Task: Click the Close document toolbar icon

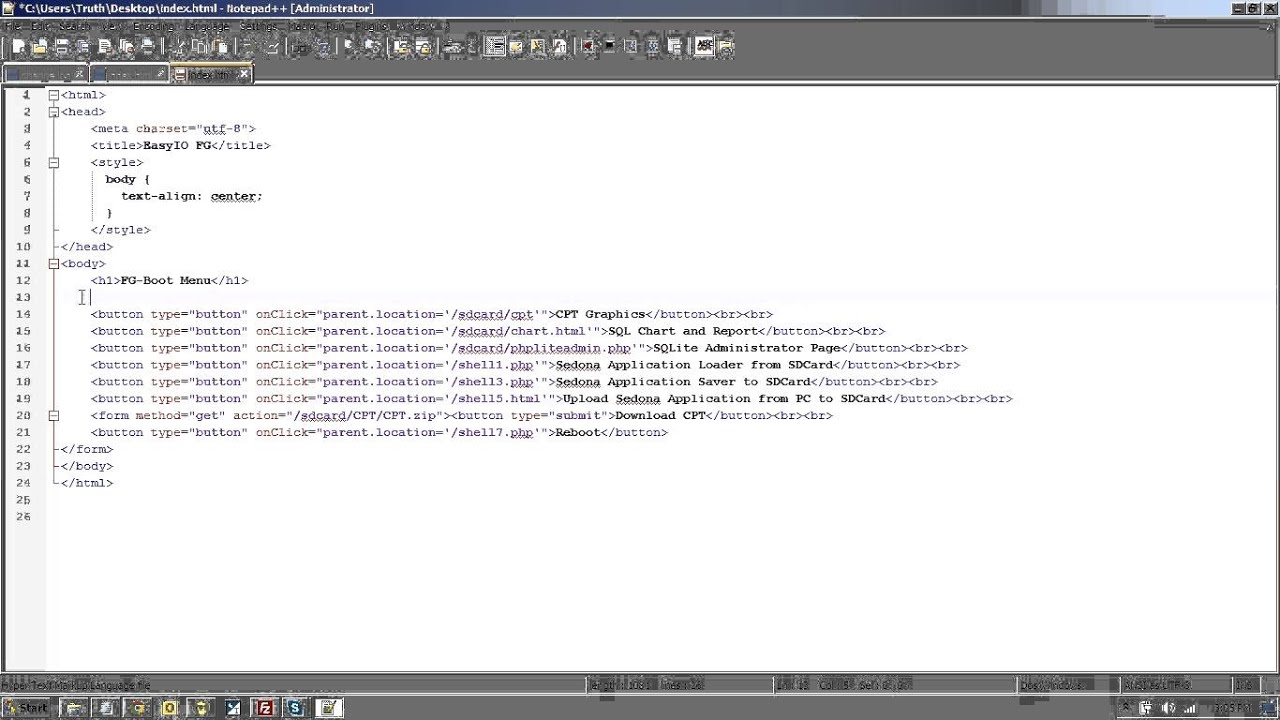Action: [105, 46]
